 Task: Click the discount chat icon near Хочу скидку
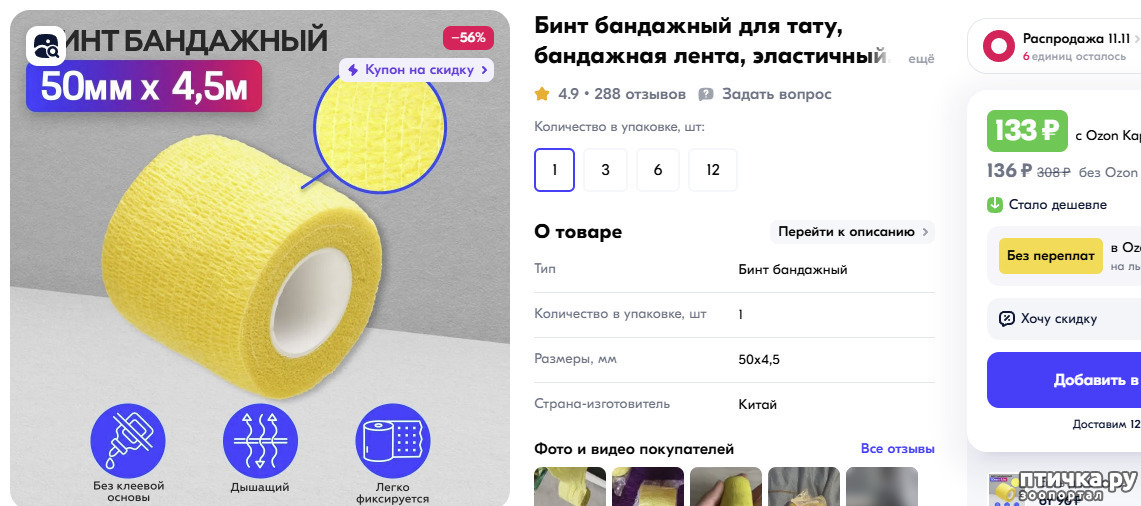1006,319
